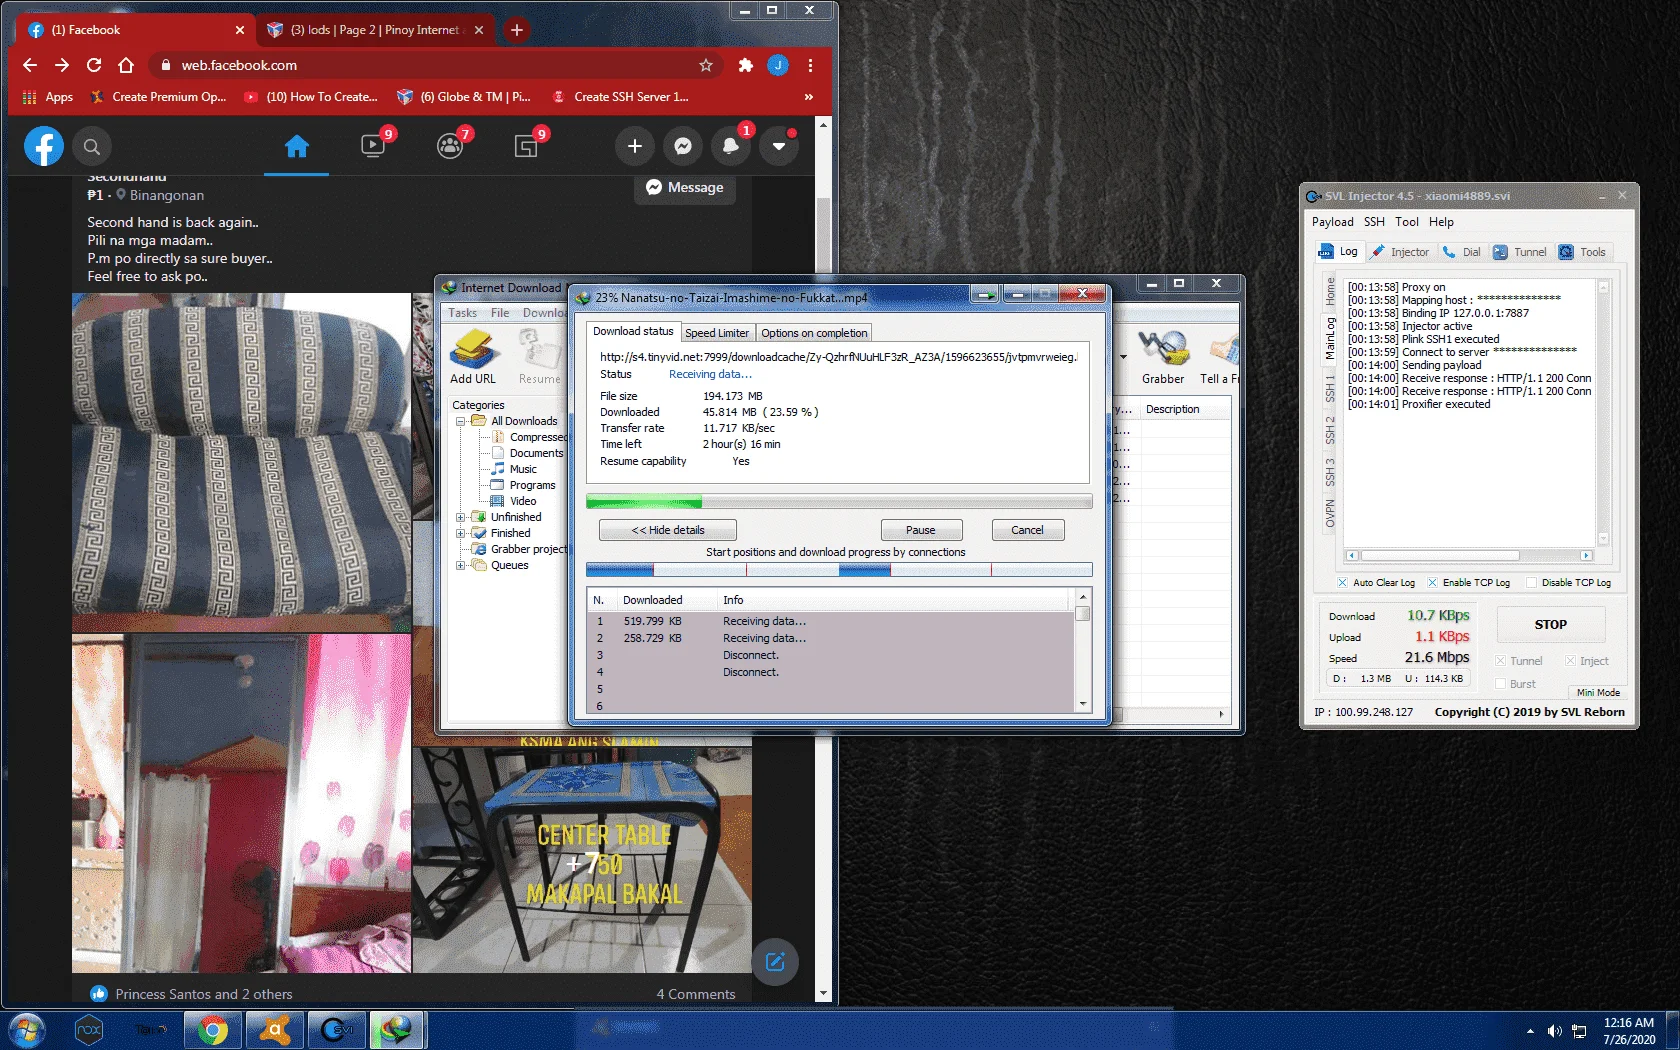Click the striped sofa photo thumbnail
Image resolution: width=1680 pixels, height=1050 pixels.
(241, 462)
